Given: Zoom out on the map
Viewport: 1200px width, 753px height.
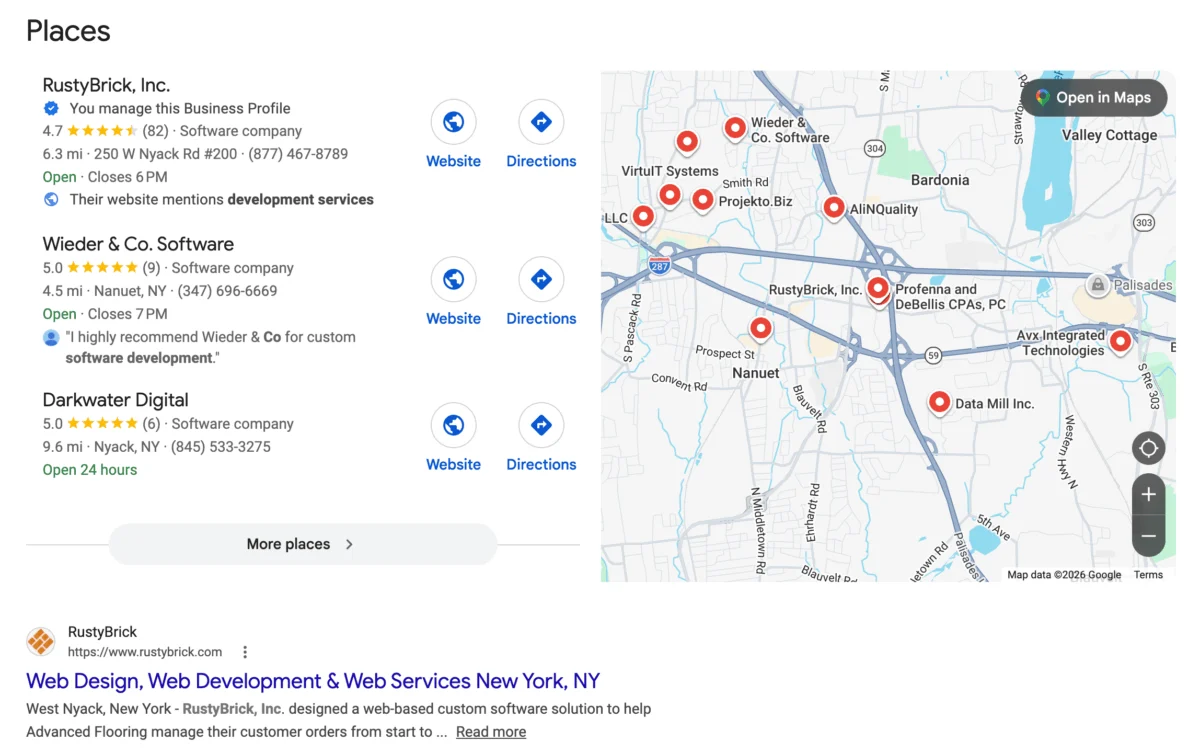Looking at the screenshot, I should coord(1148,536).
